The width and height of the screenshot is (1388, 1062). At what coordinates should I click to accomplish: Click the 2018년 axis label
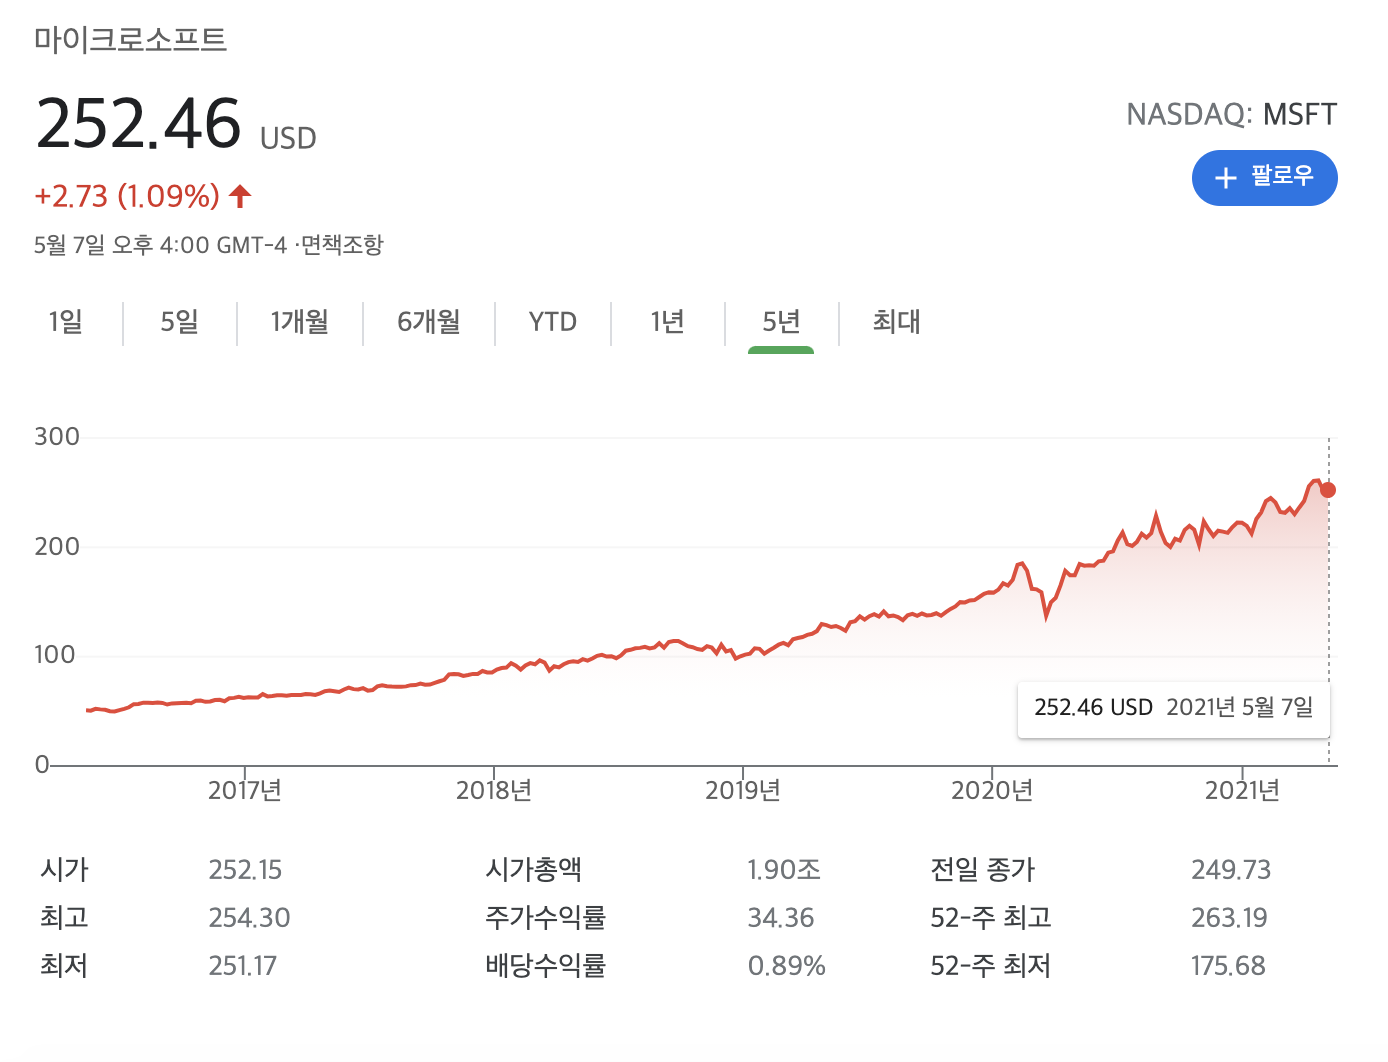coord(494,791)
